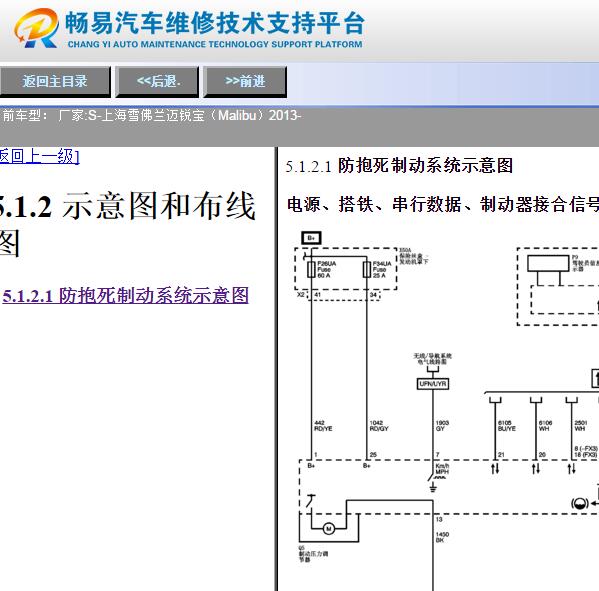Go forward with the >>前进 button
Screen dimensions: 599x591
click(245, 81)
